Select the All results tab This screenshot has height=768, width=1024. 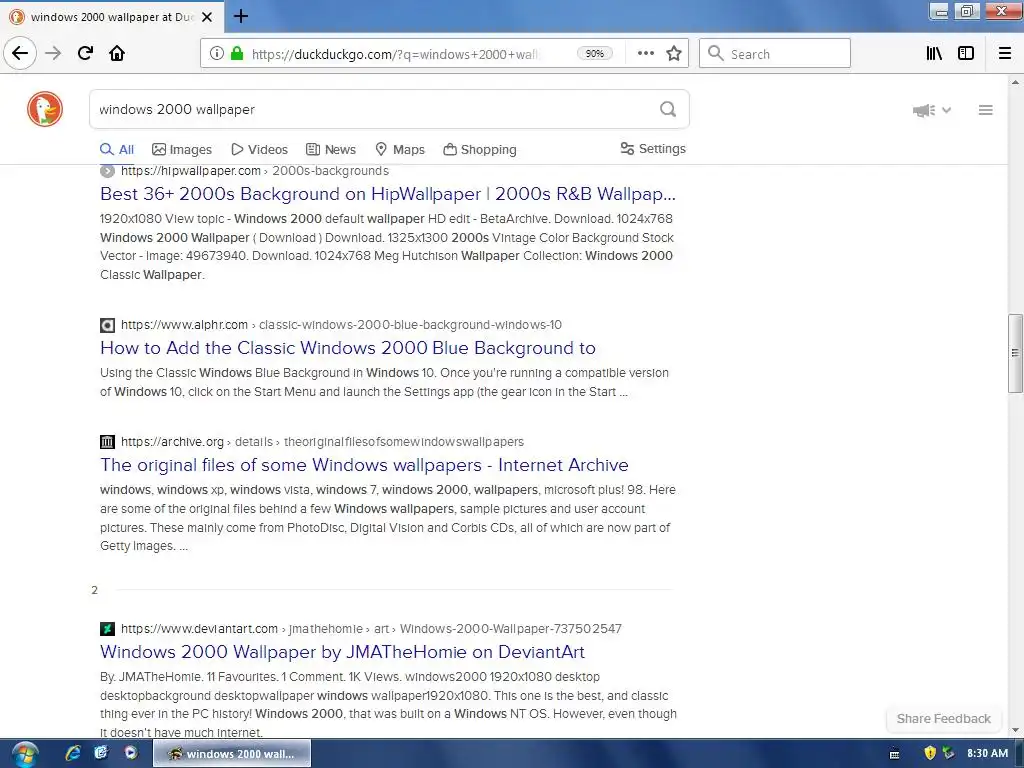117,150
